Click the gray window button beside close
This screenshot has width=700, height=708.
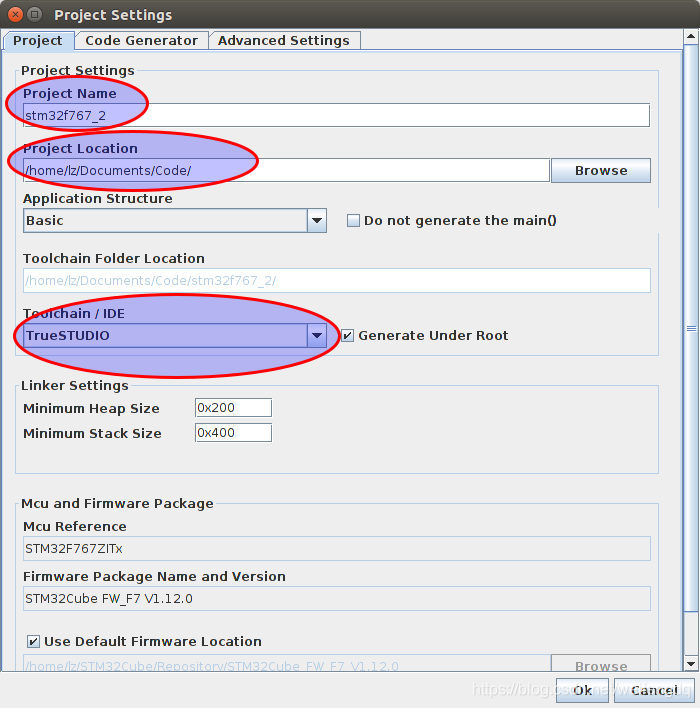tap(34, 14)
